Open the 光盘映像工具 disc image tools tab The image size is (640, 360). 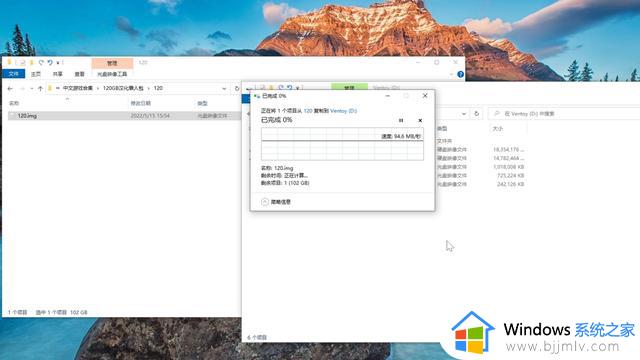click(x=112, y=74)
